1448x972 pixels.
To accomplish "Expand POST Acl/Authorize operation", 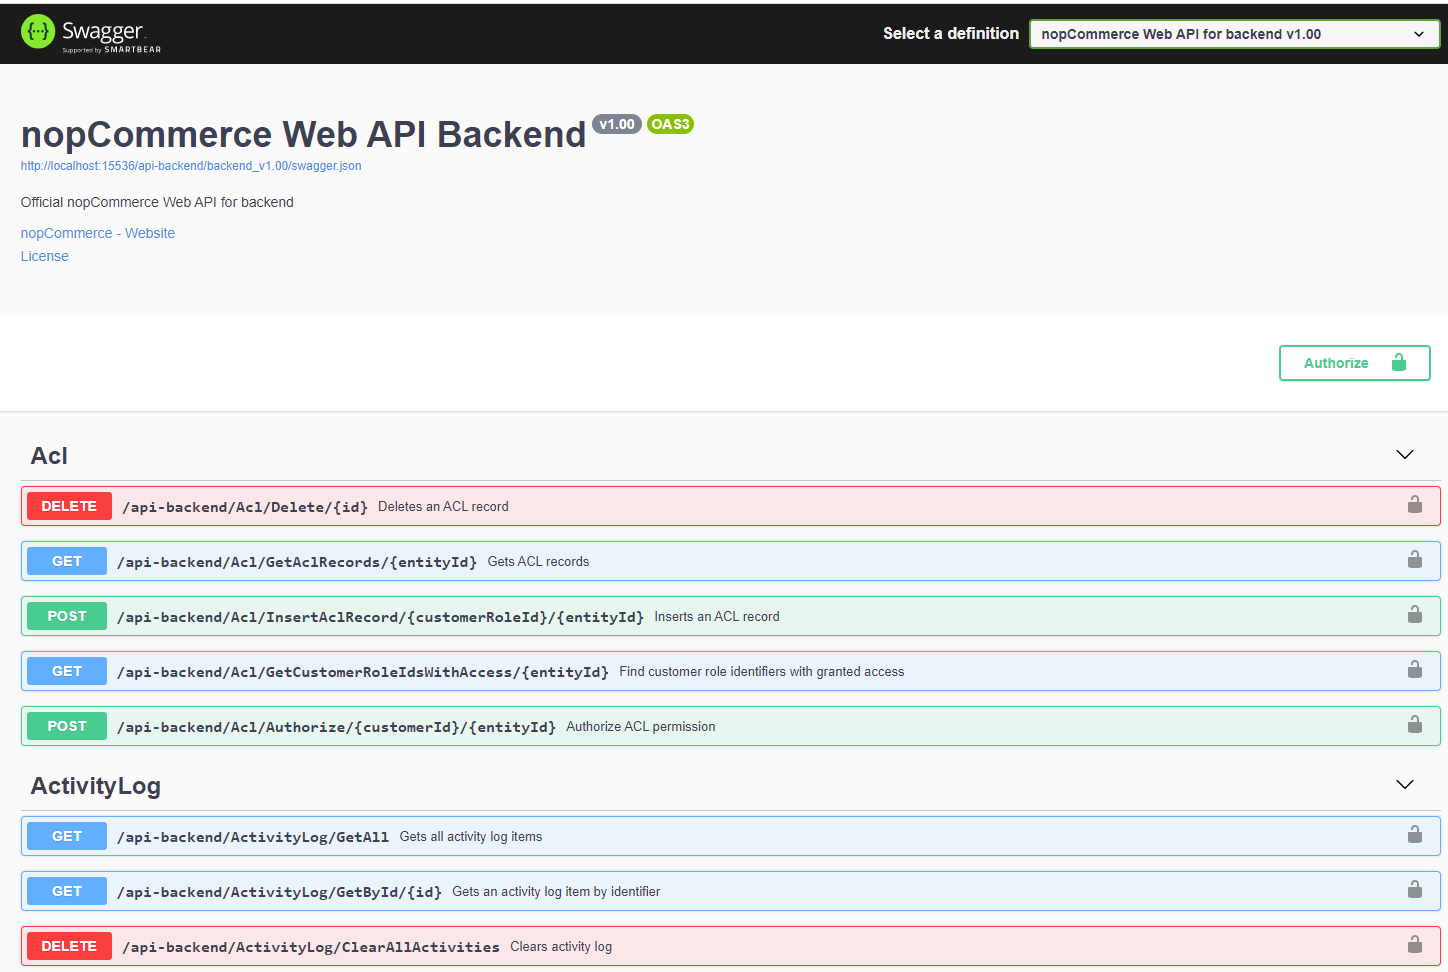I will tap(730, 726).
